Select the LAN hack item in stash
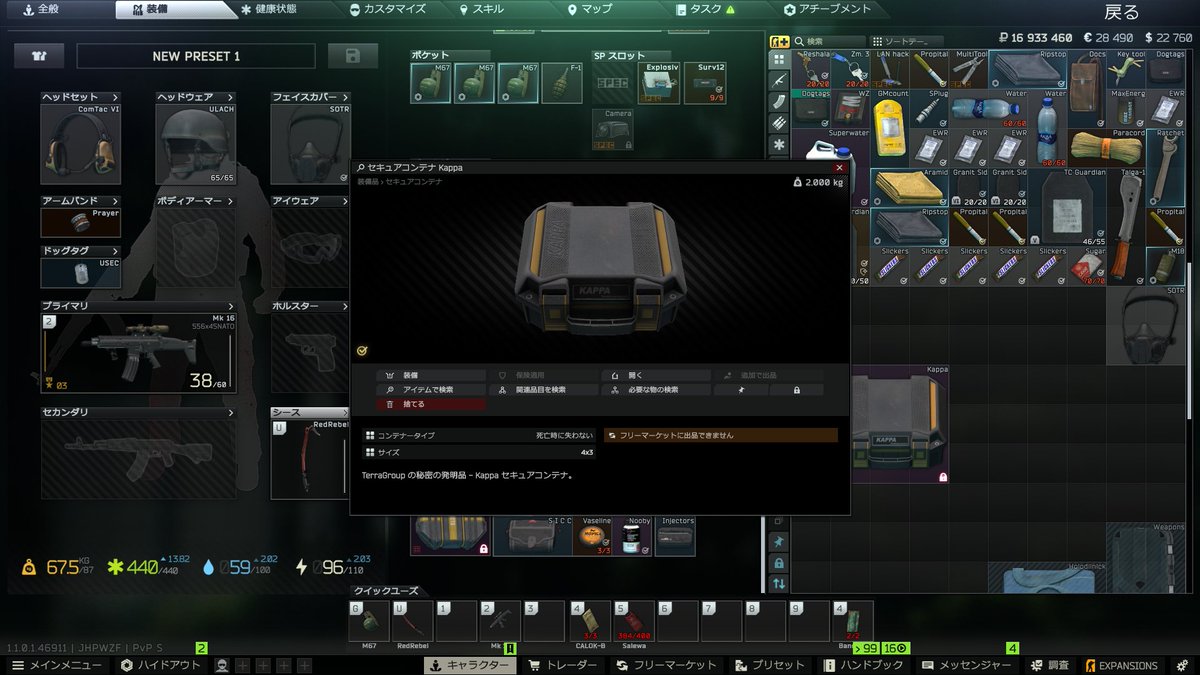This screenshot has height=675, width=1200. (x=890, y=70)
